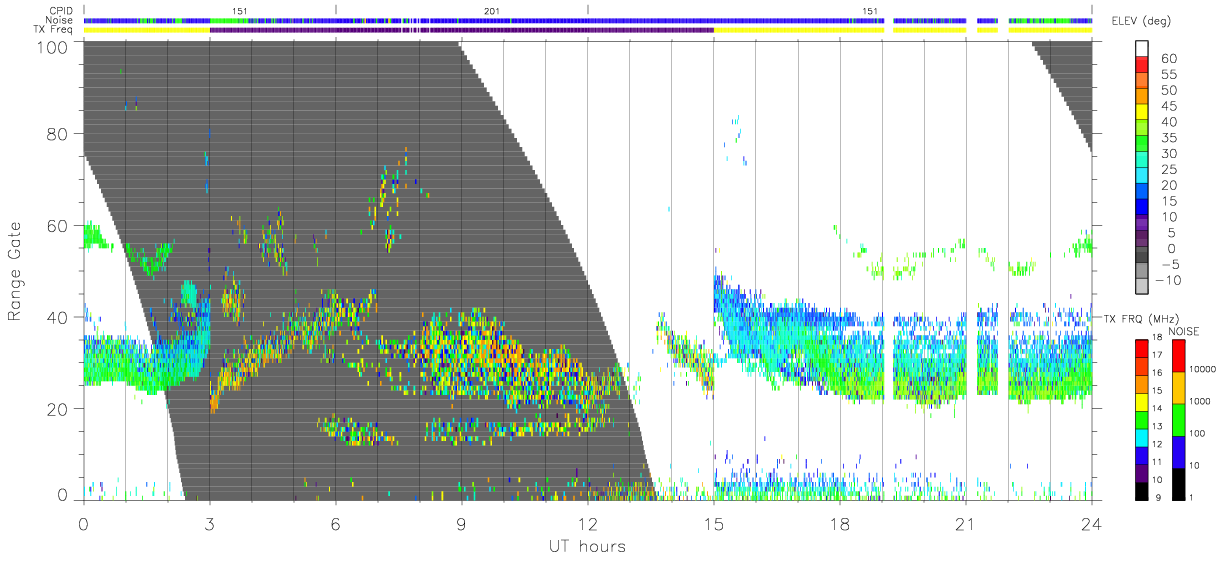
Task: Click the 80 tick on Range Gate axis
Action: click(x=58, y=134)
